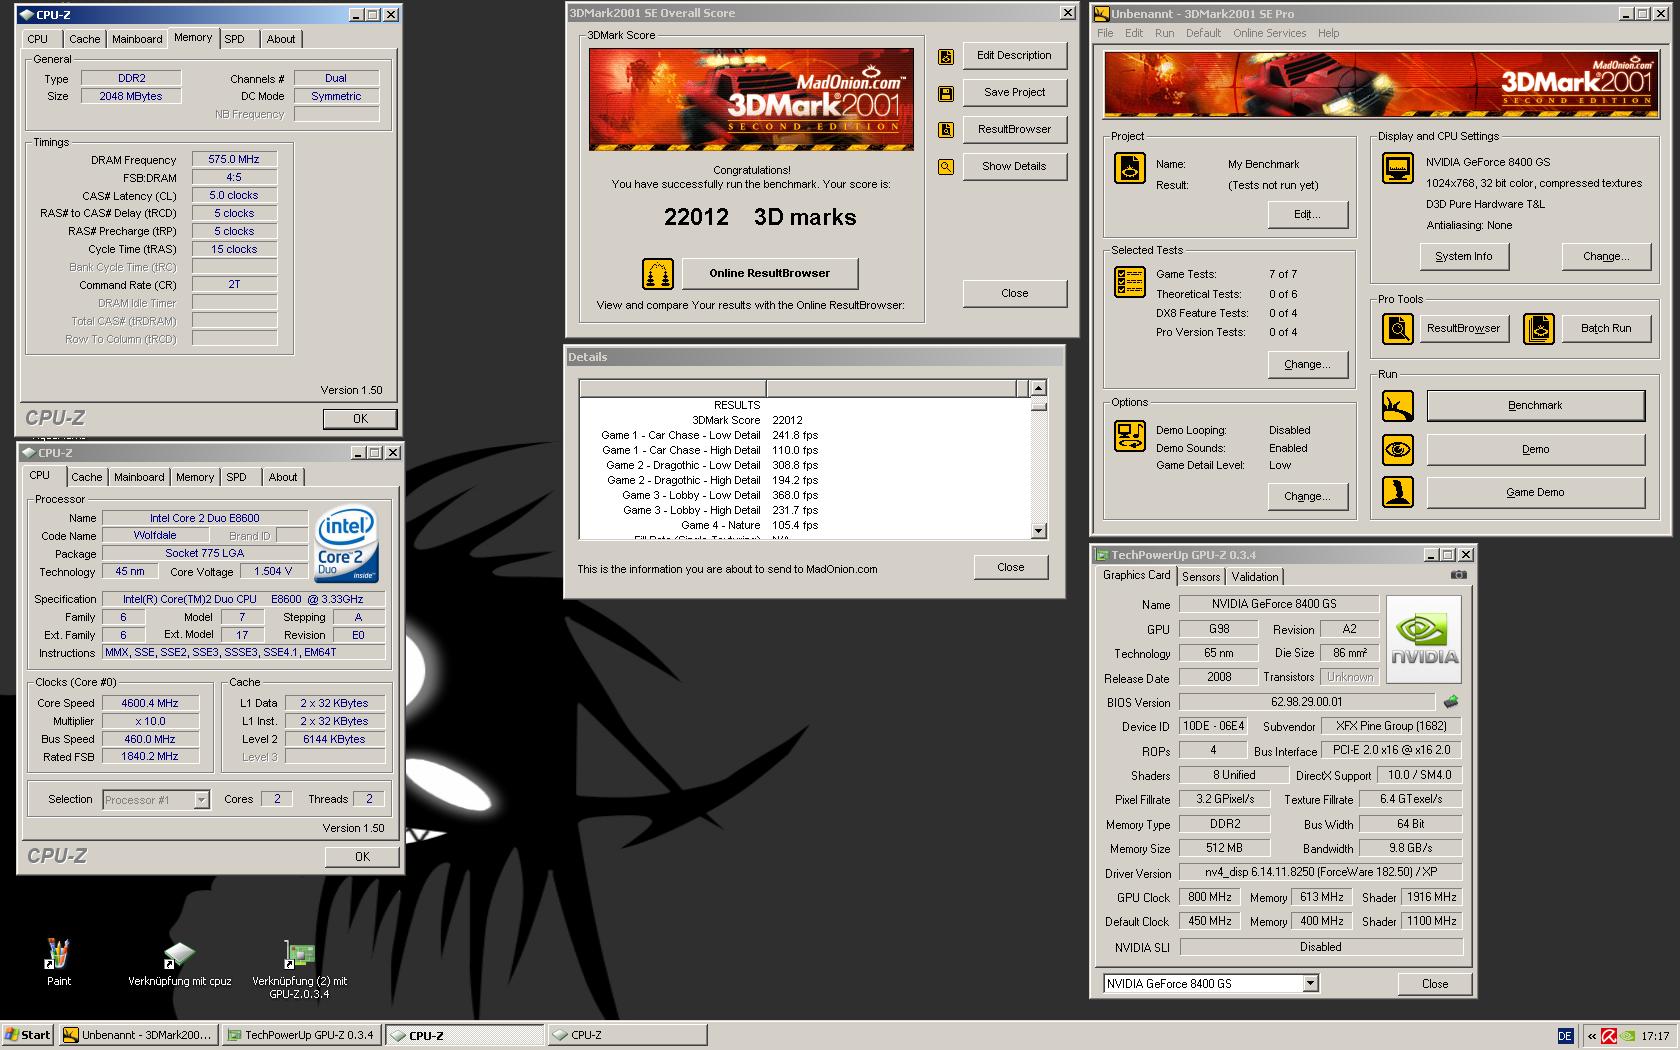Click Change under Selected Tests
Viewport: 1680px width, 1050px height.
coord(1307,364)
